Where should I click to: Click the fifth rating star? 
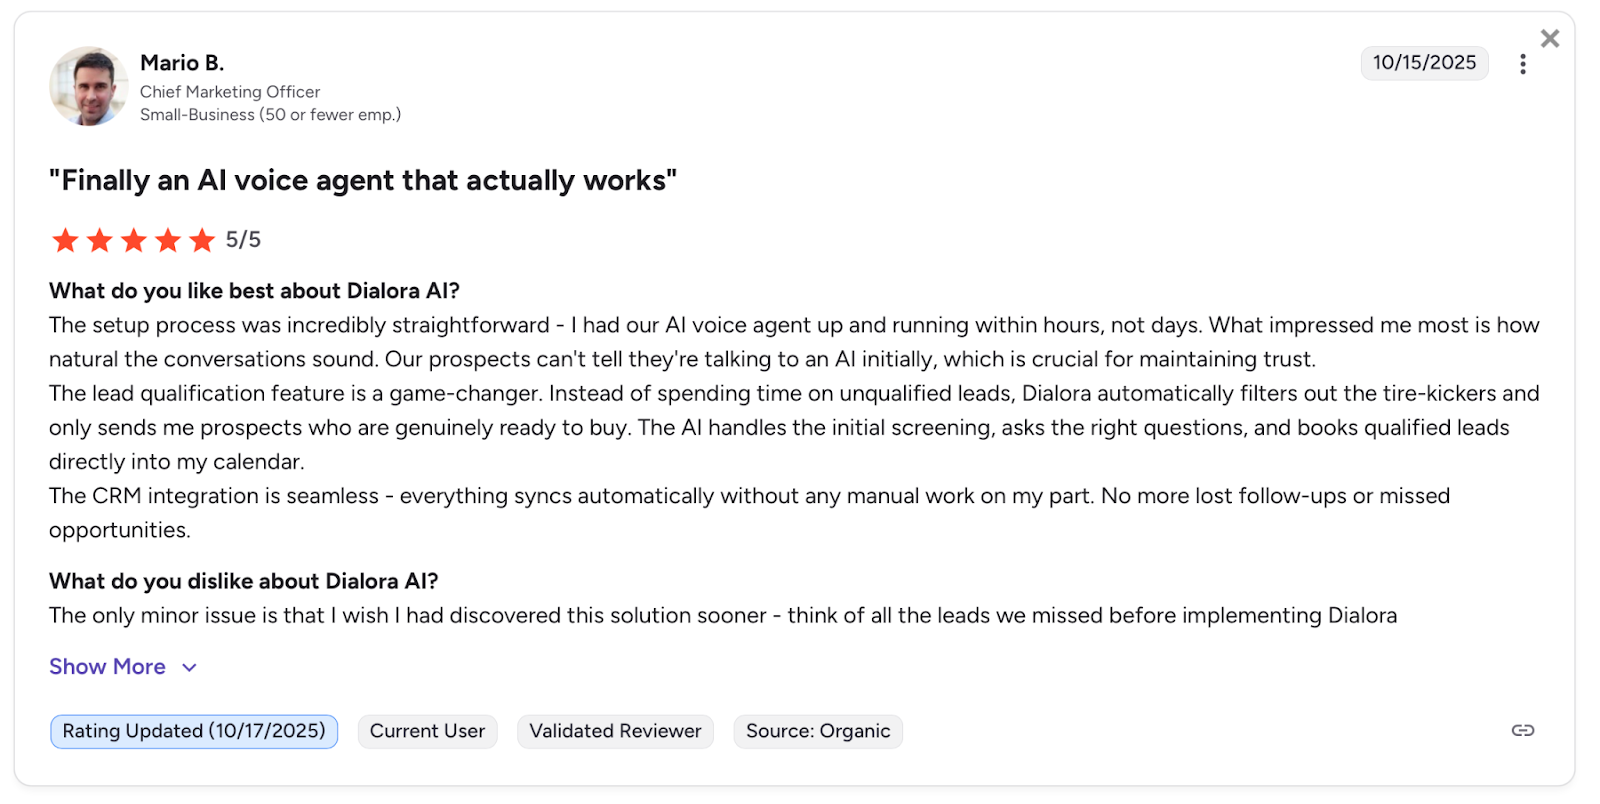tap(202, 240)
